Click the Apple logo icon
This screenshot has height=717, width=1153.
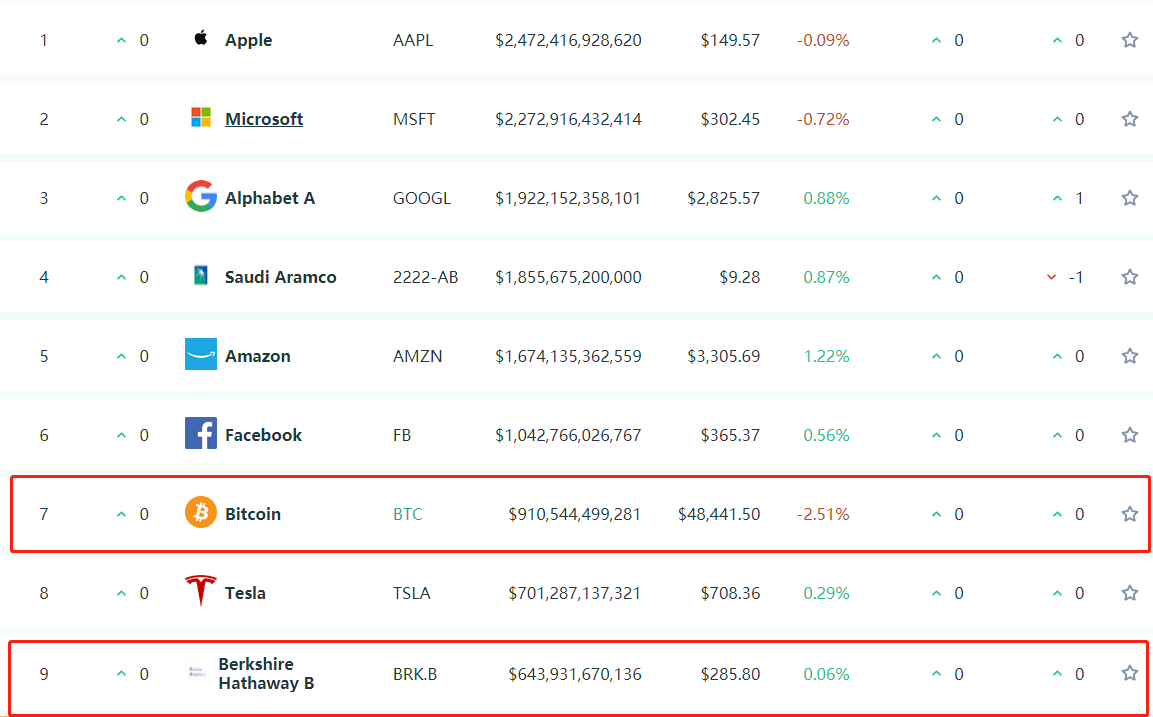(x=201, y=39)
